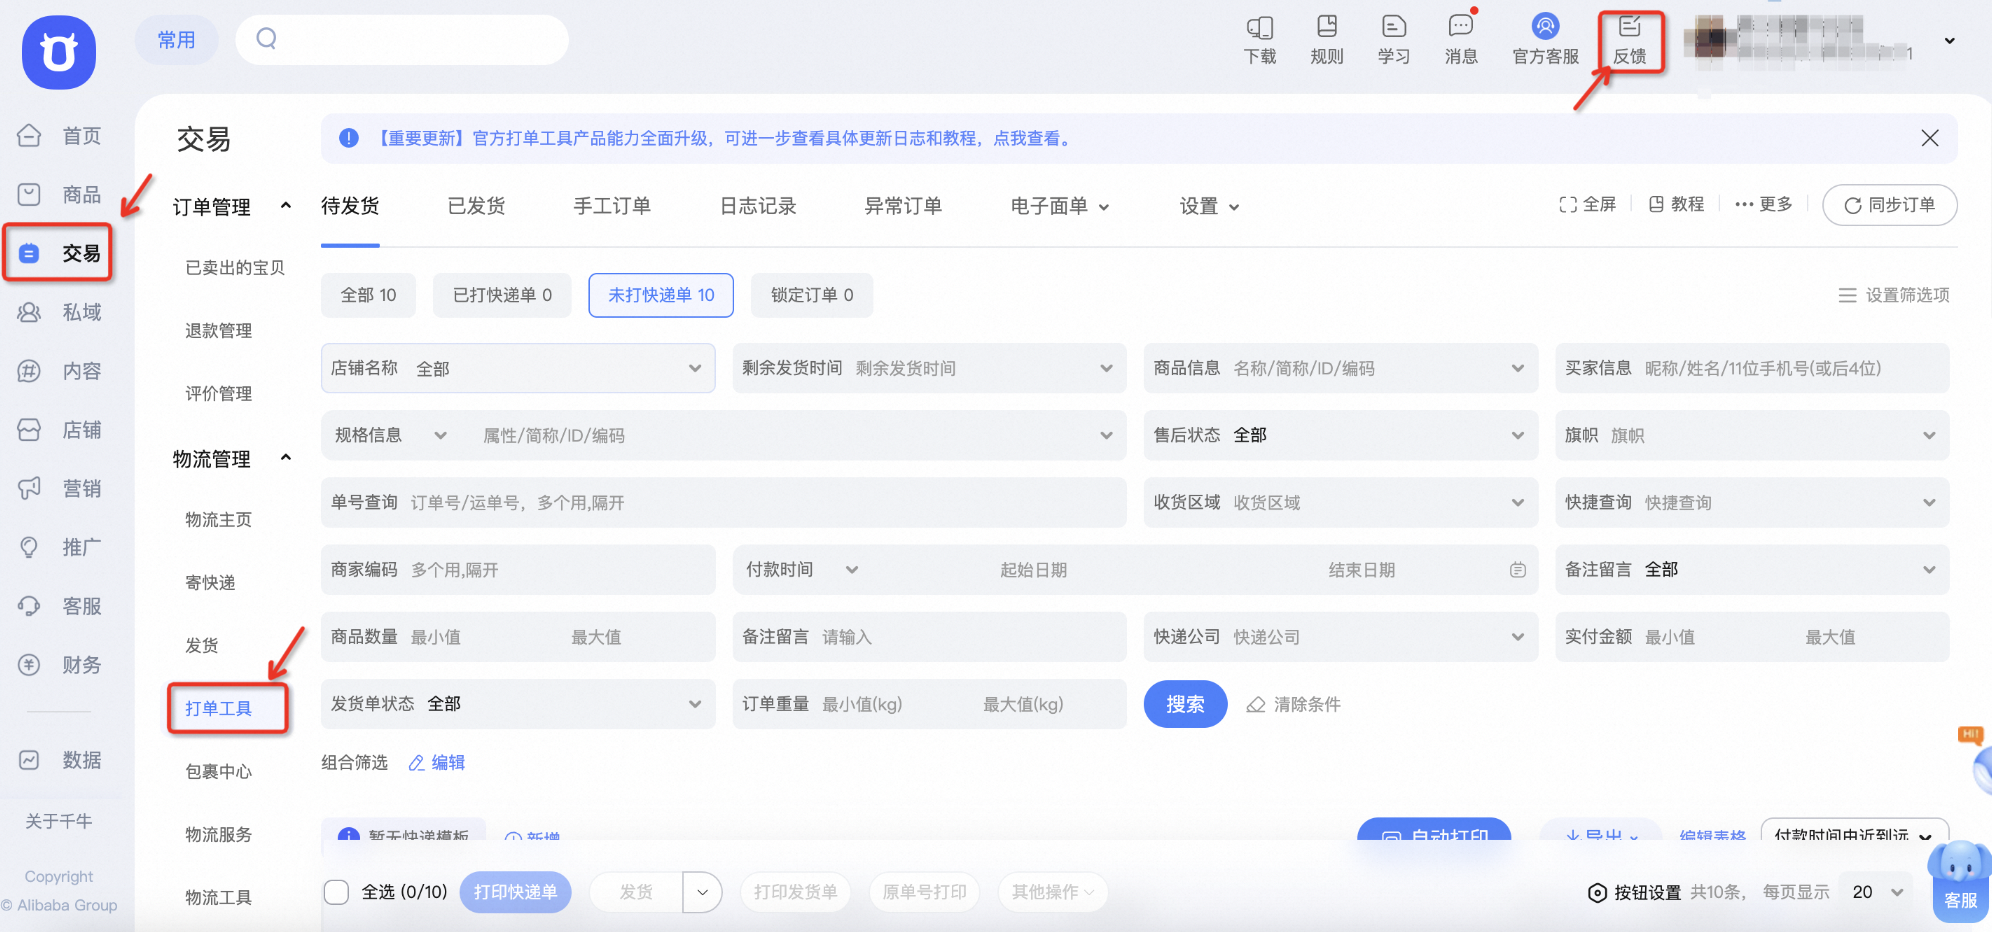Viewport: 1992px width, 932px height.
Task: Open 客服 service in sidebar
Action: tap(60, 606)
